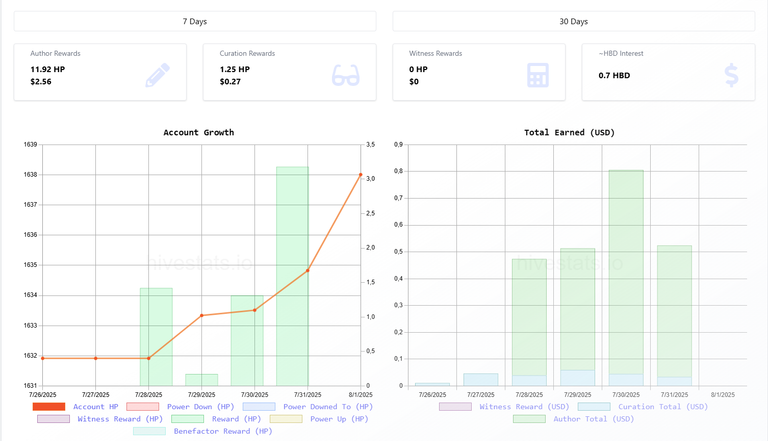Toggle the Witness Reward (HP) legend swatch
Image resolution: width=768 pixels, height=441 pixels.
tap(53, 419)
